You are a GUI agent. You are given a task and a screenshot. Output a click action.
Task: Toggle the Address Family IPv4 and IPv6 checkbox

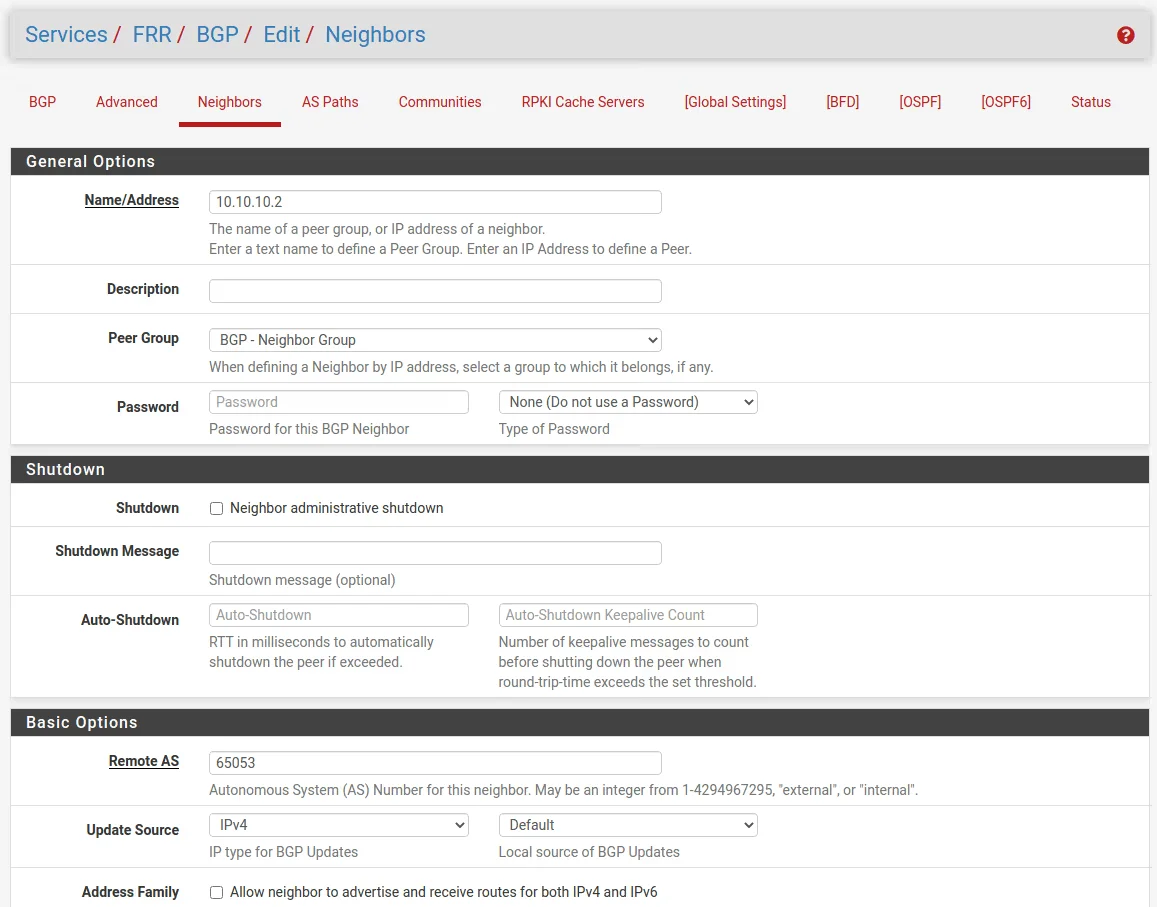pos(216,892)
